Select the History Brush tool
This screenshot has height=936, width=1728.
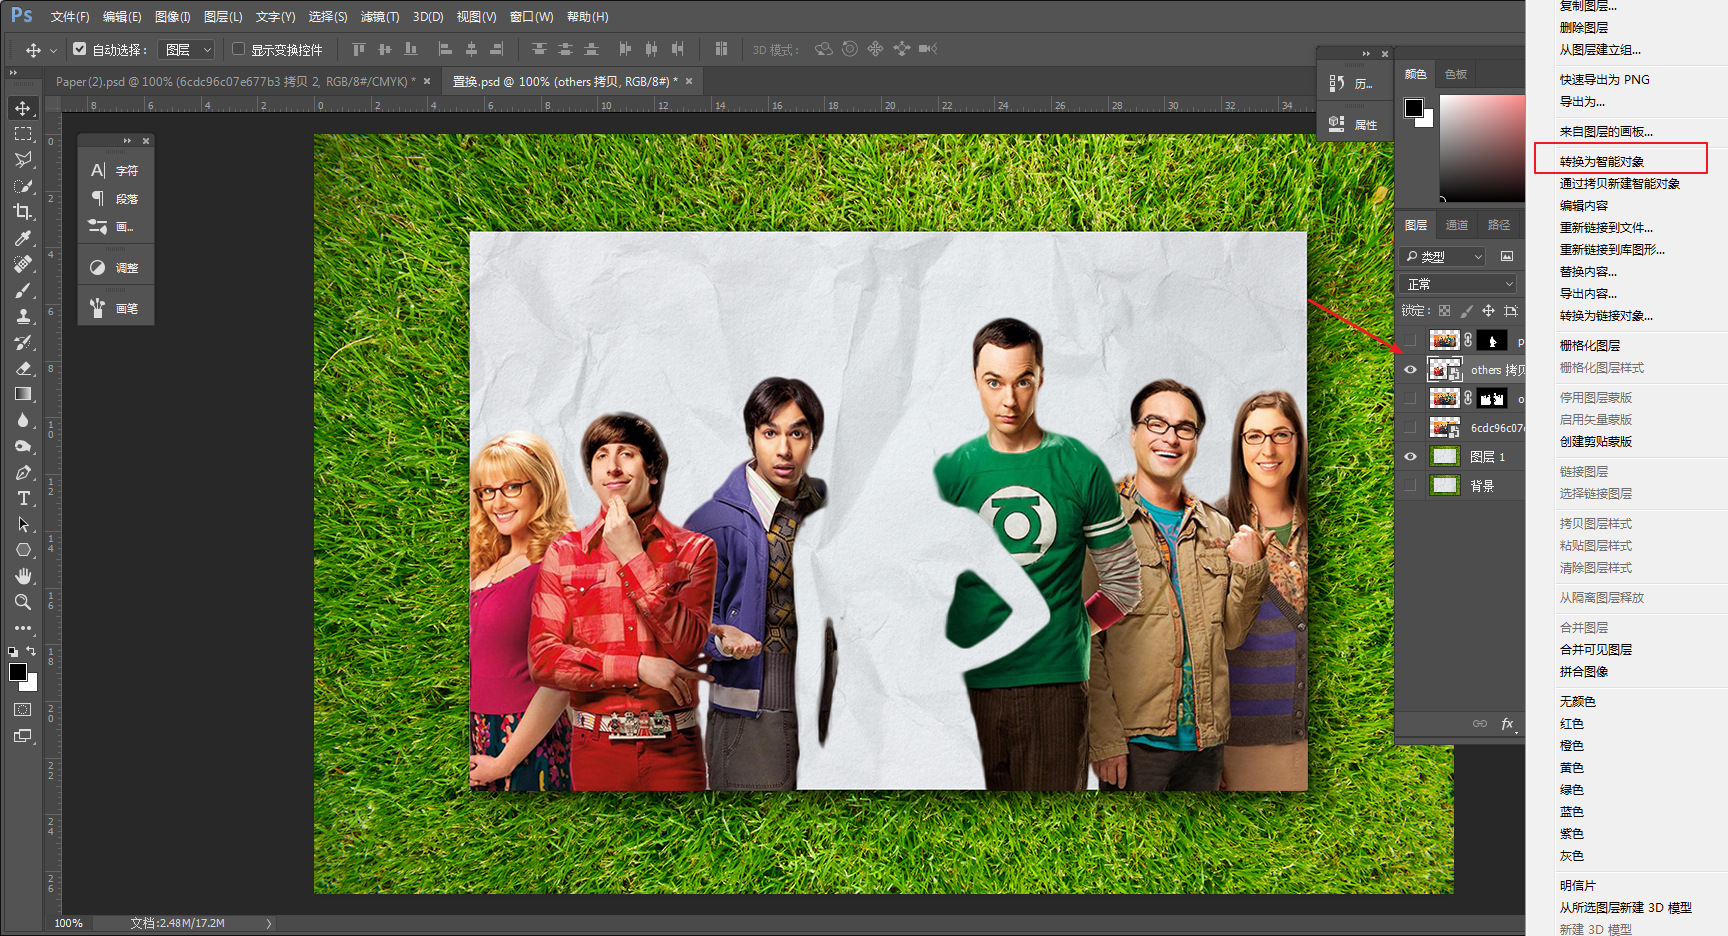pos(22,342)
